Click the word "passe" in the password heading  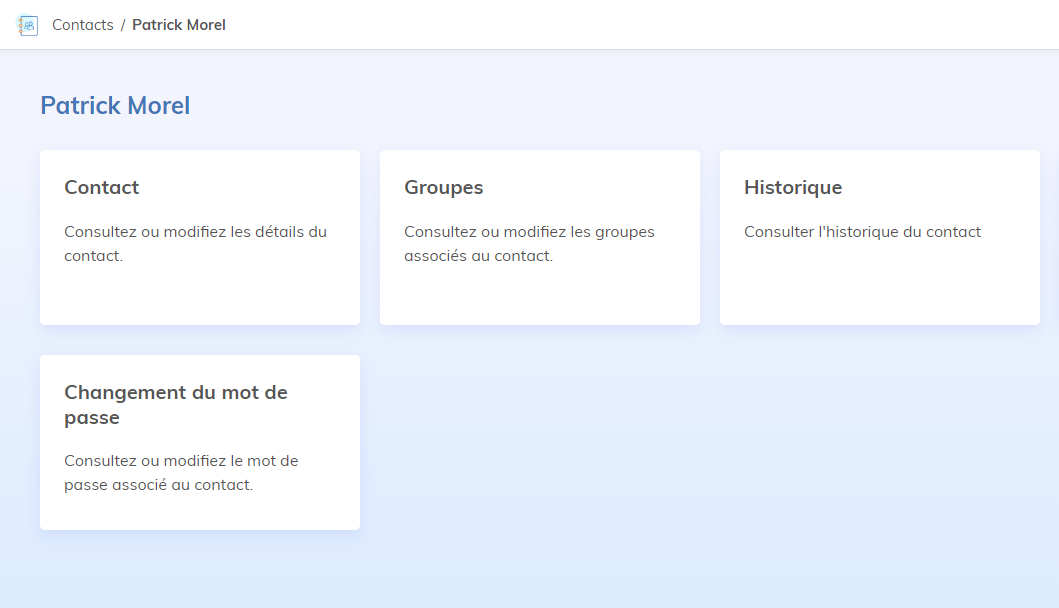point(92,418)
